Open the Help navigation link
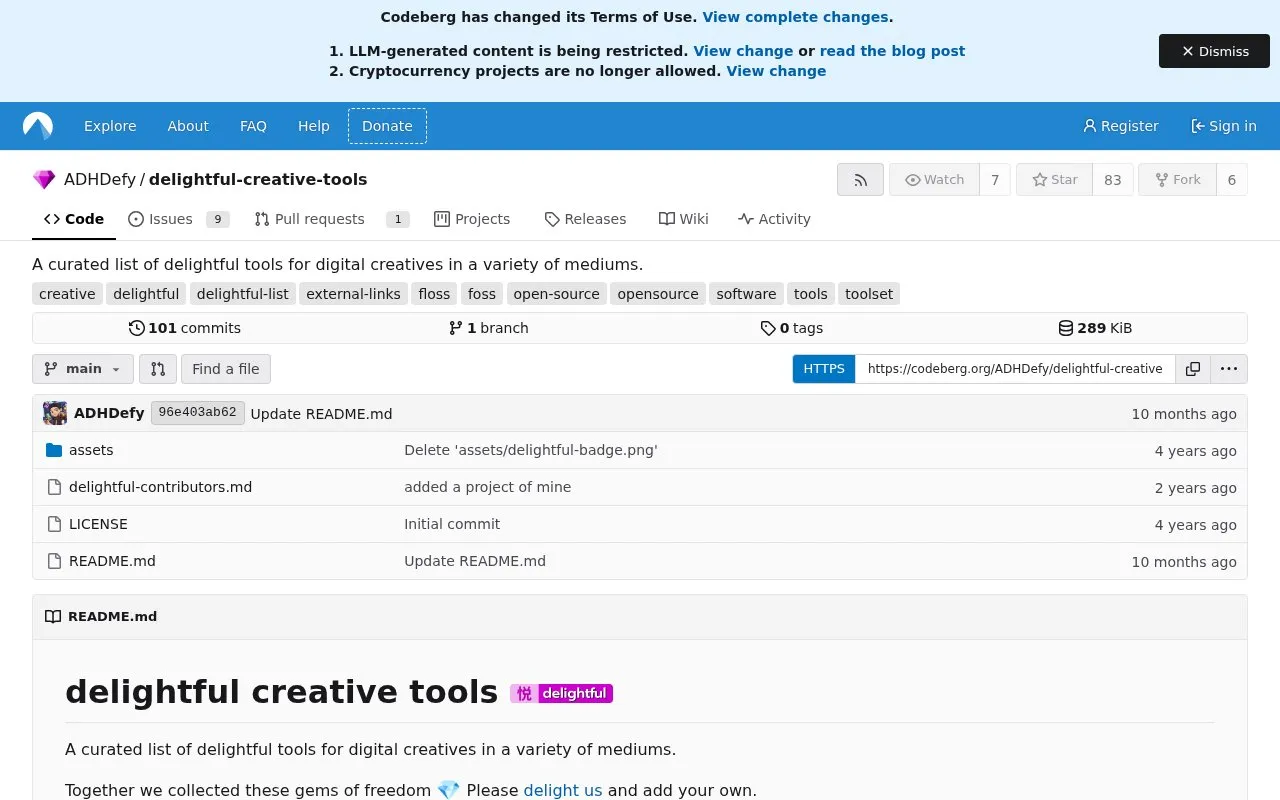Viewport: 1280px width, 800px height. (x=313, y=126)
